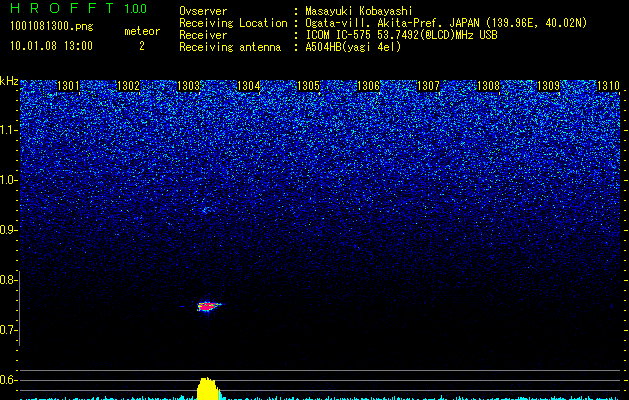The height and width of the screenshot is (400, 629).
Task: Click the 1.0 kHz axis tick label
Action: pyautogui.click(x=8, y=180)
